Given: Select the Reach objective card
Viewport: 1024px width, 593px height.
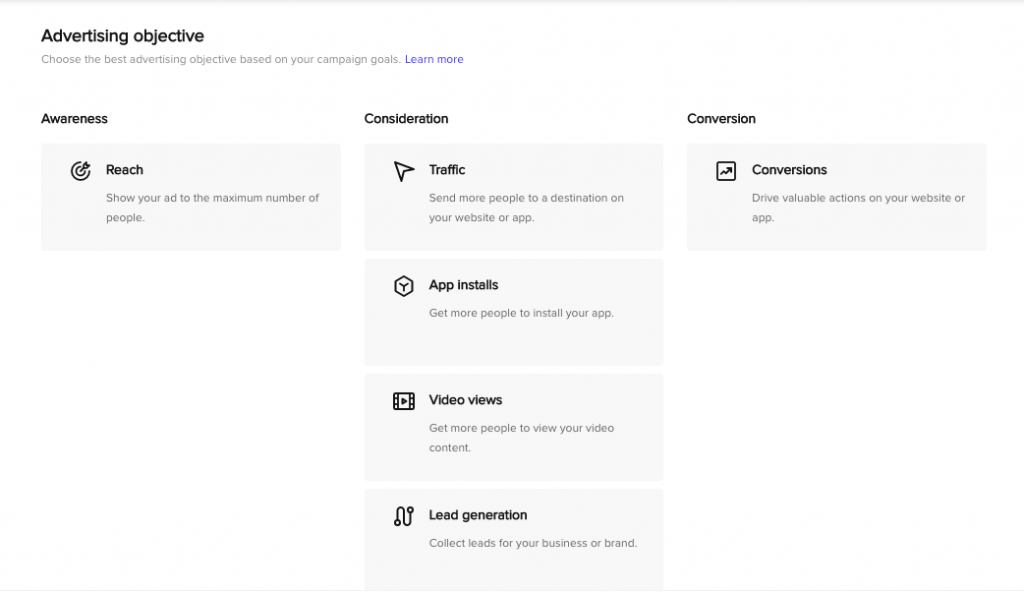Looking at the screenshot, I should [x=191, y=197].
